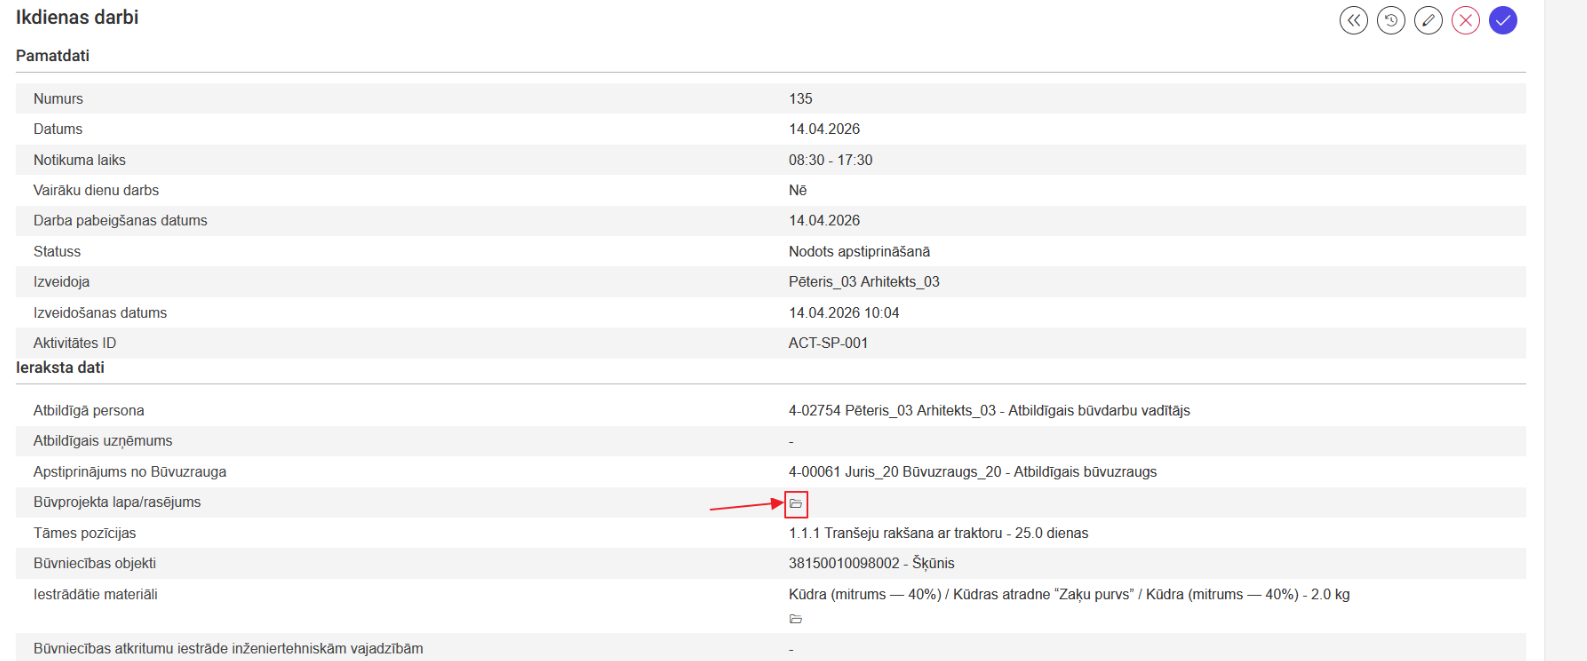Viewport: 1587px width, 661px height.
Task: Click responsible person 4-02754 Pēteris_03 Arhitekts_03
Action: click(x=989, y=411)
